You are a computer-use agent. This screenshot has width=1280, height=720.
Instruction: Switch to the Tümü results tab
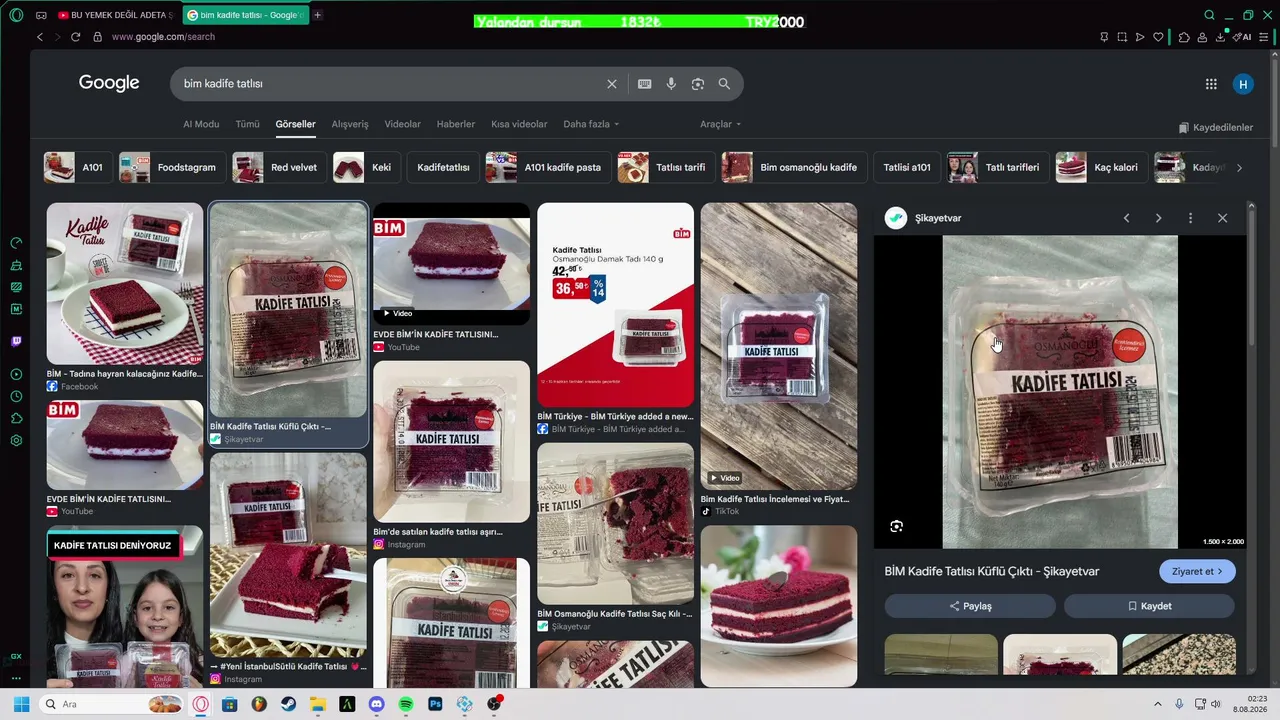tap(247, 124)
